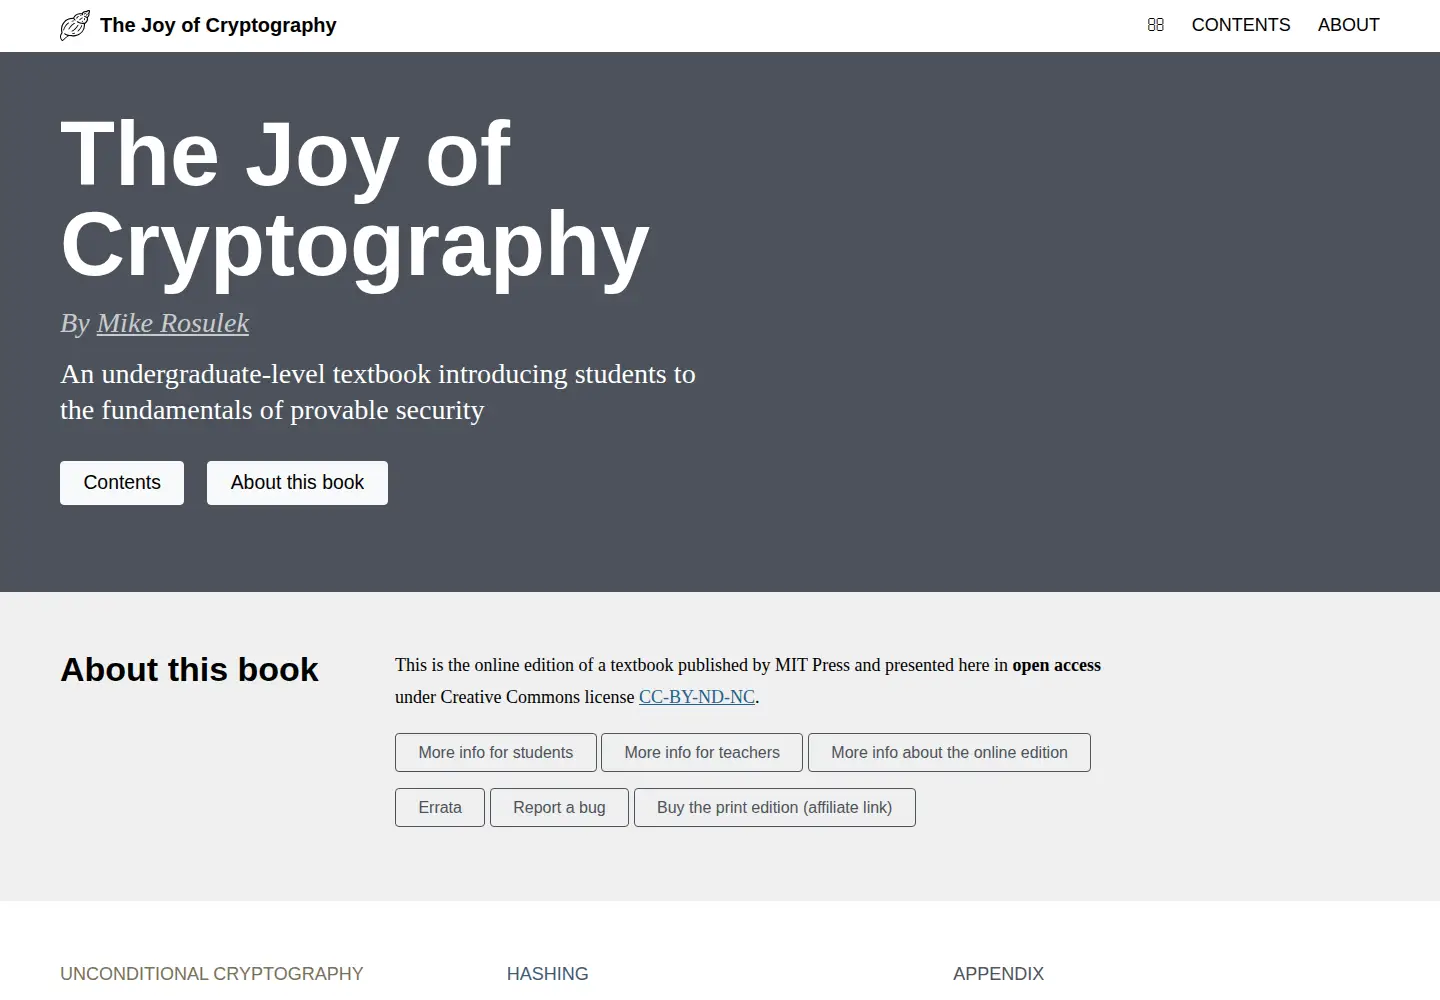Click the hero Contents button

[x=122, y=483]
